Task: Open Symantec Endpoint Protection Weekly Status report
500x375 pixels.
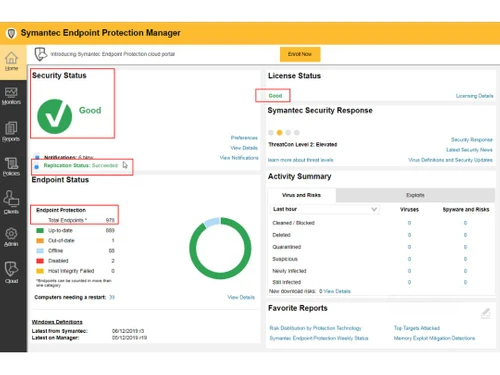Action: [319, 338]
